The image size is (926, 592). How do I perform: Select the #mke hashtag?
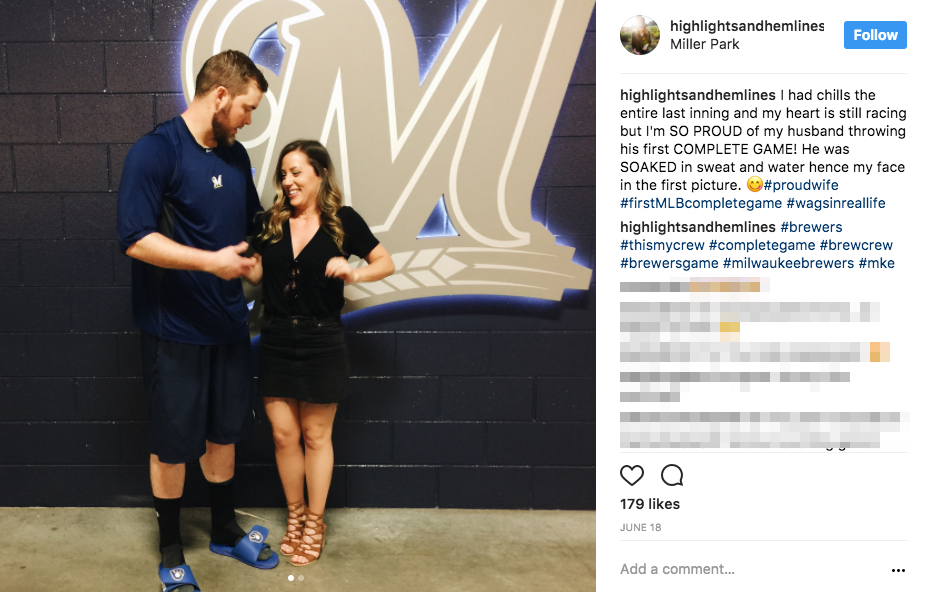(x=876, y=263)
